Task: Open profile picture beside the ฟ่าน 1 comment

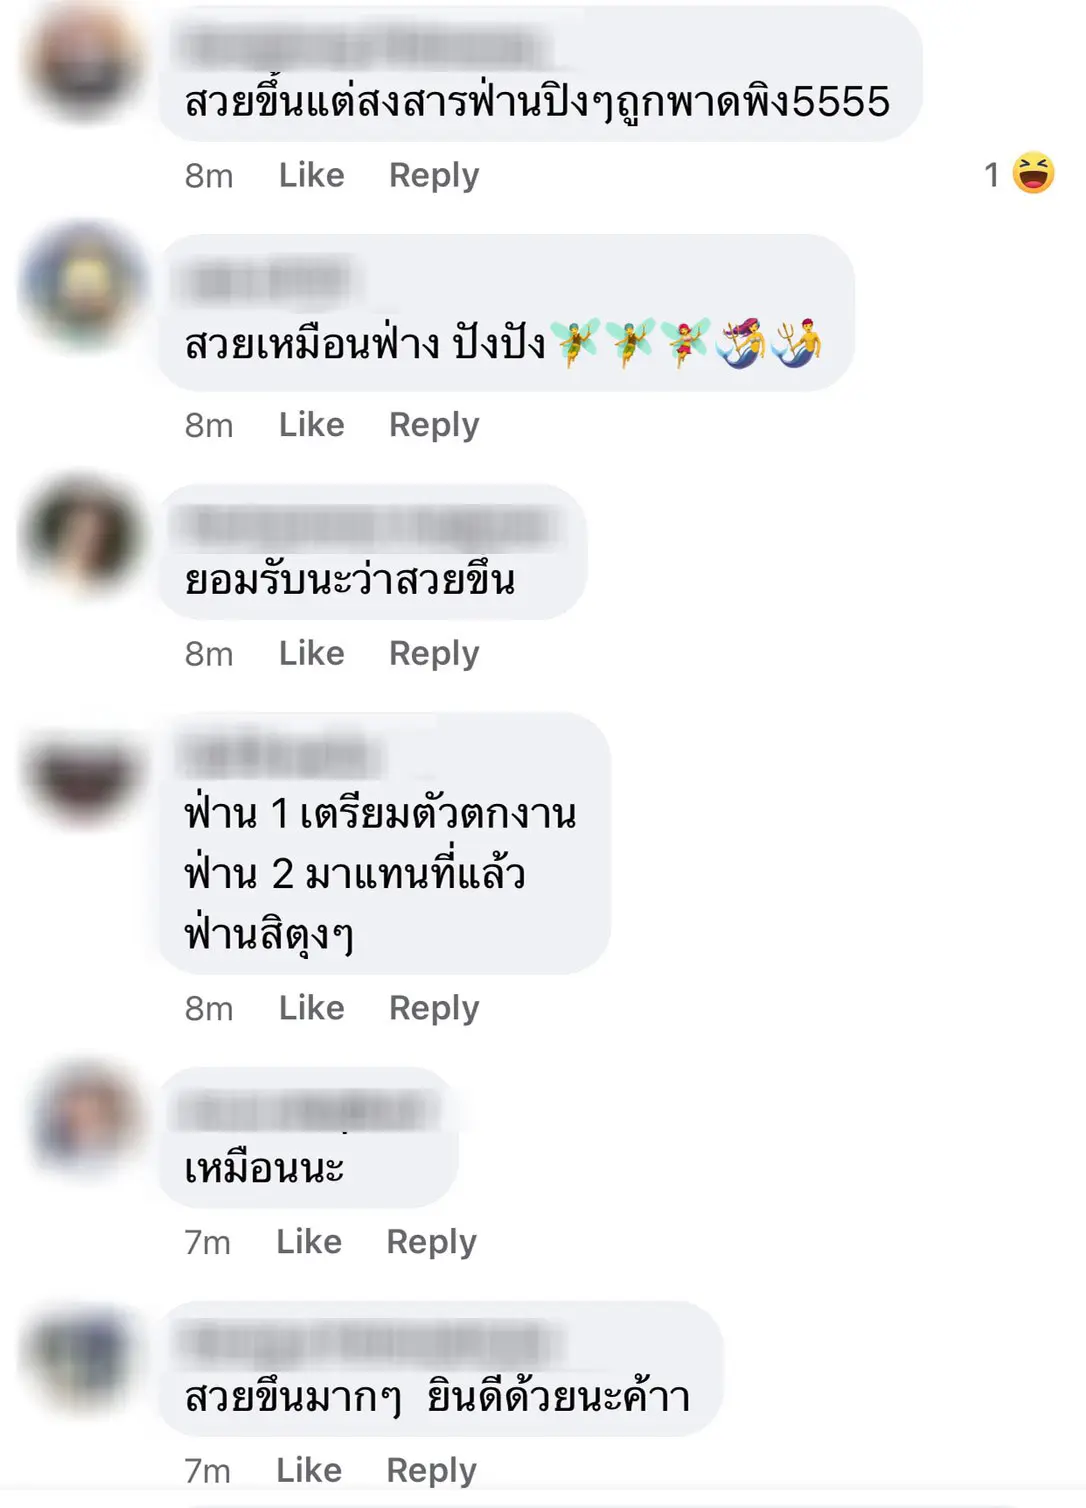Action: (83, 778)
